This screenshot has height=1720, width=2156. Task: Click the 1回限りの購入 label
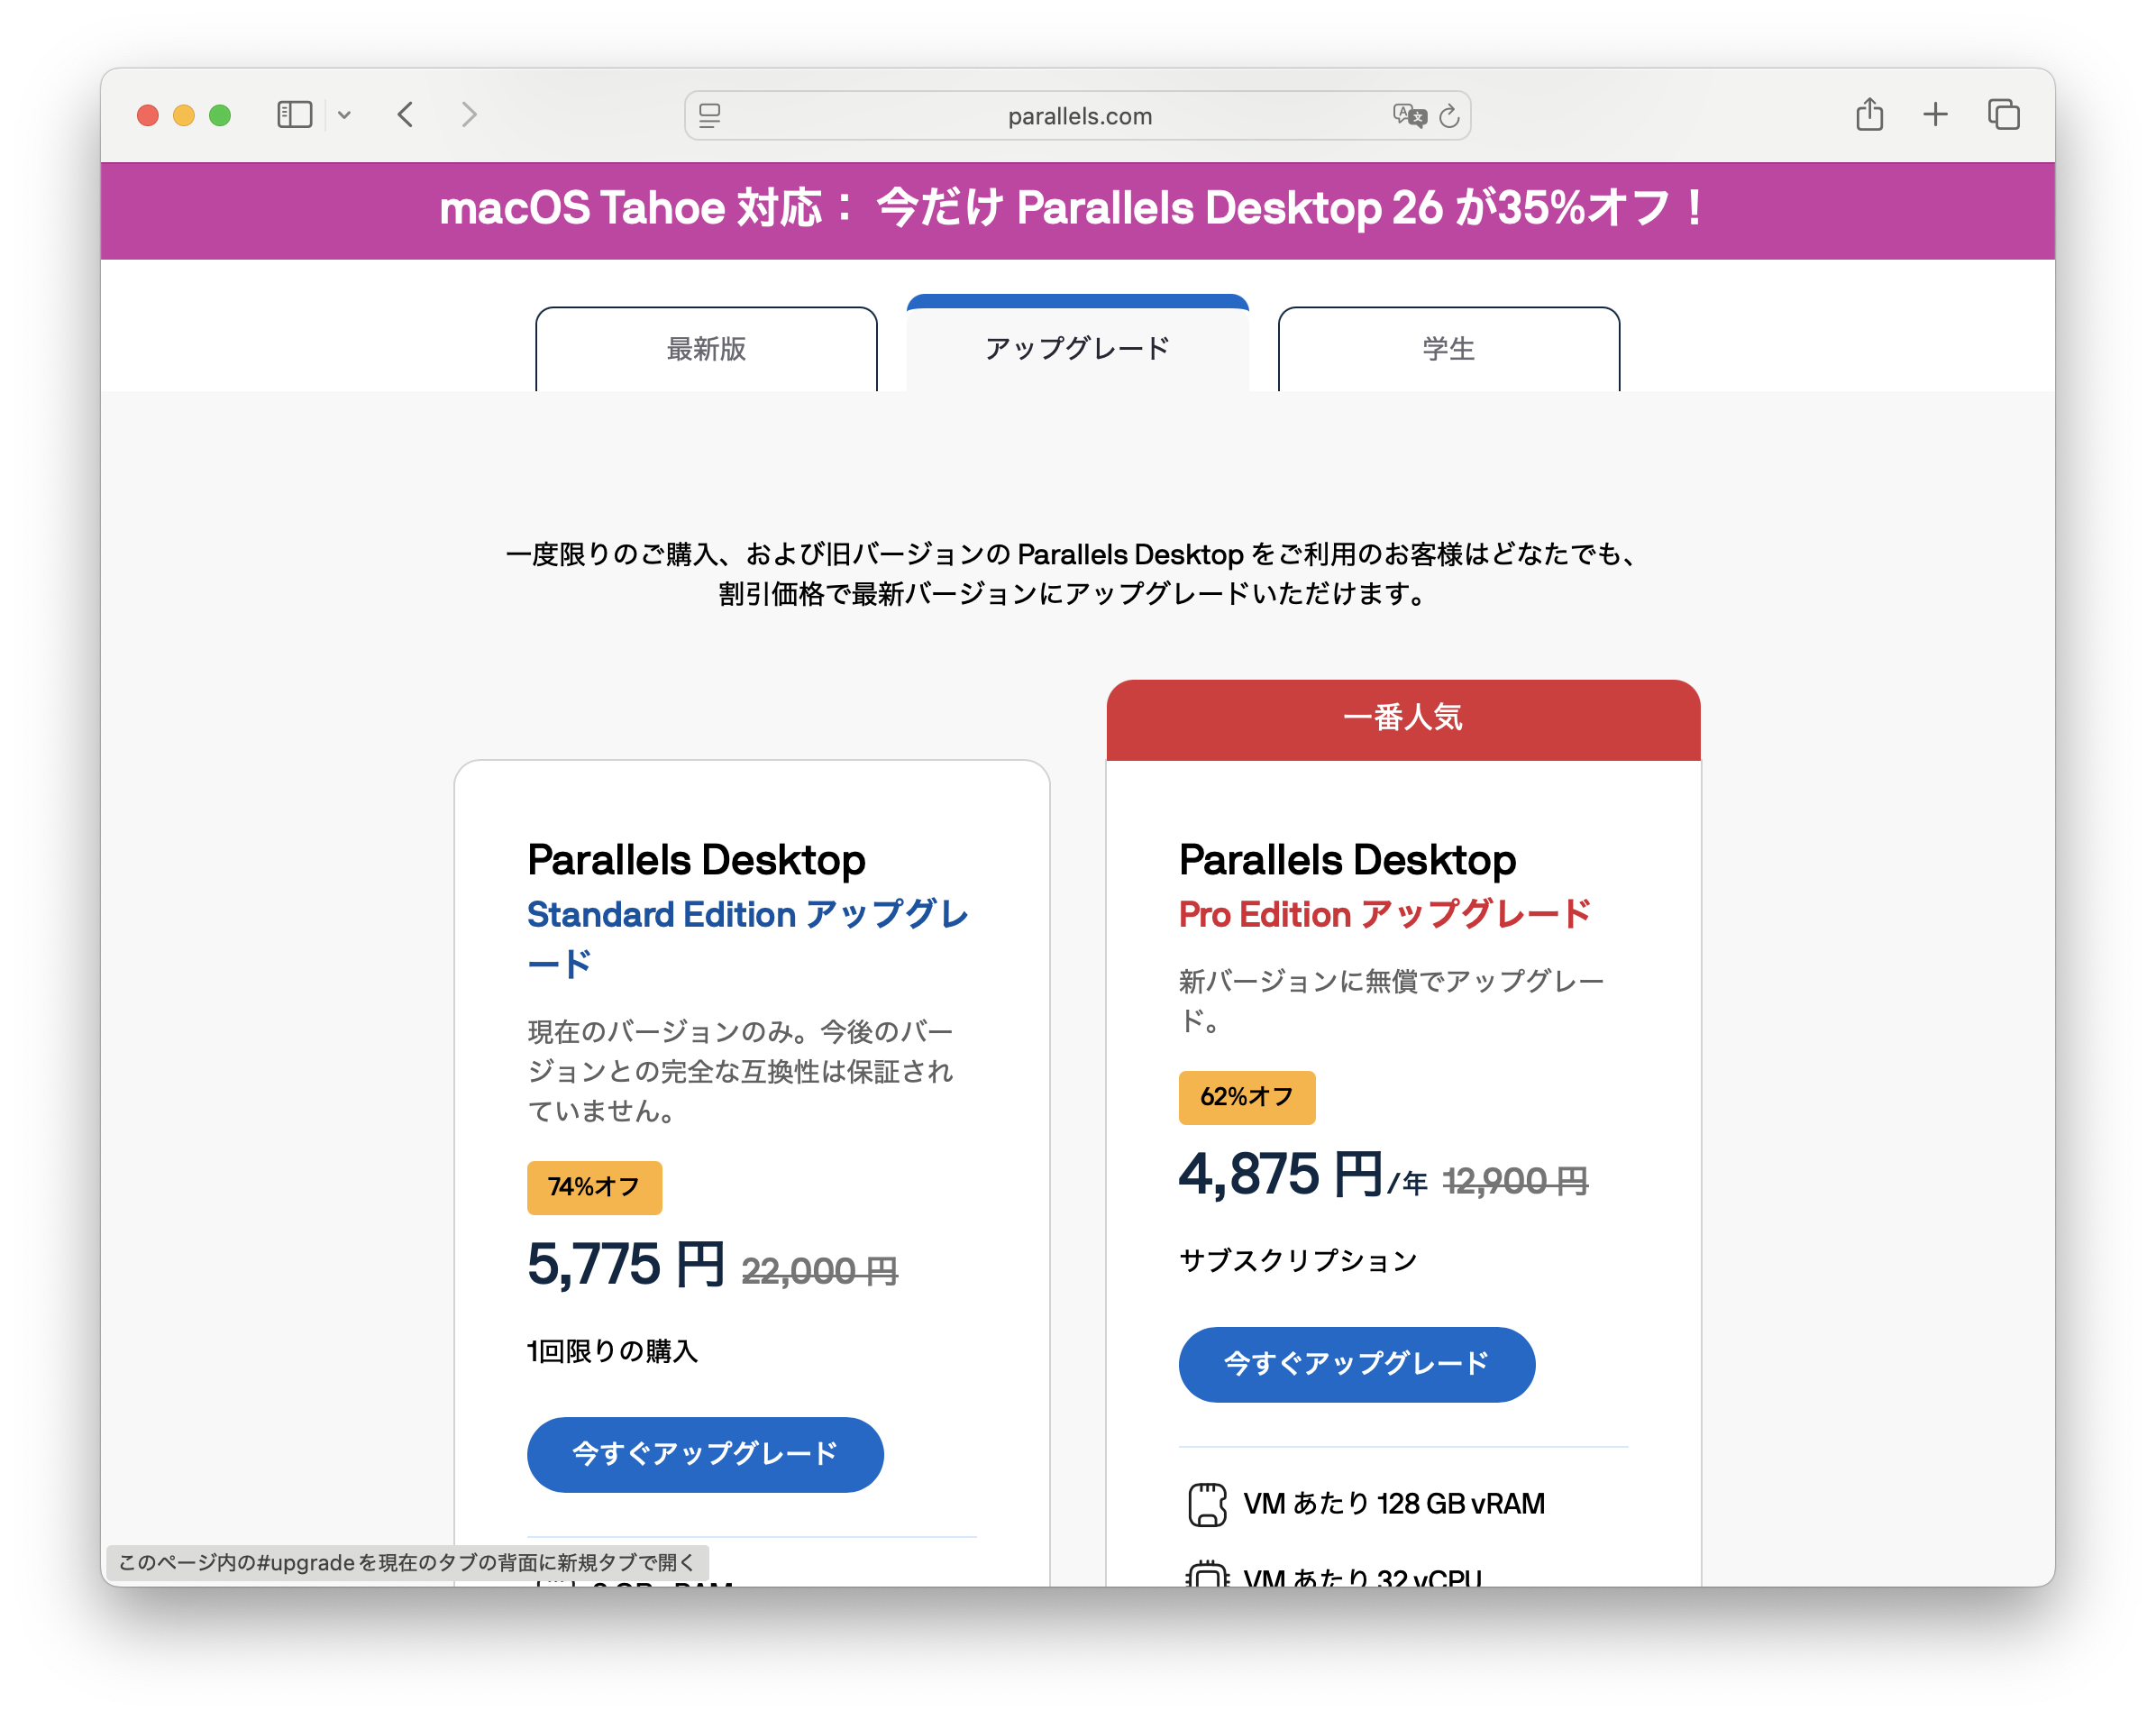(x=612, y=1350)
